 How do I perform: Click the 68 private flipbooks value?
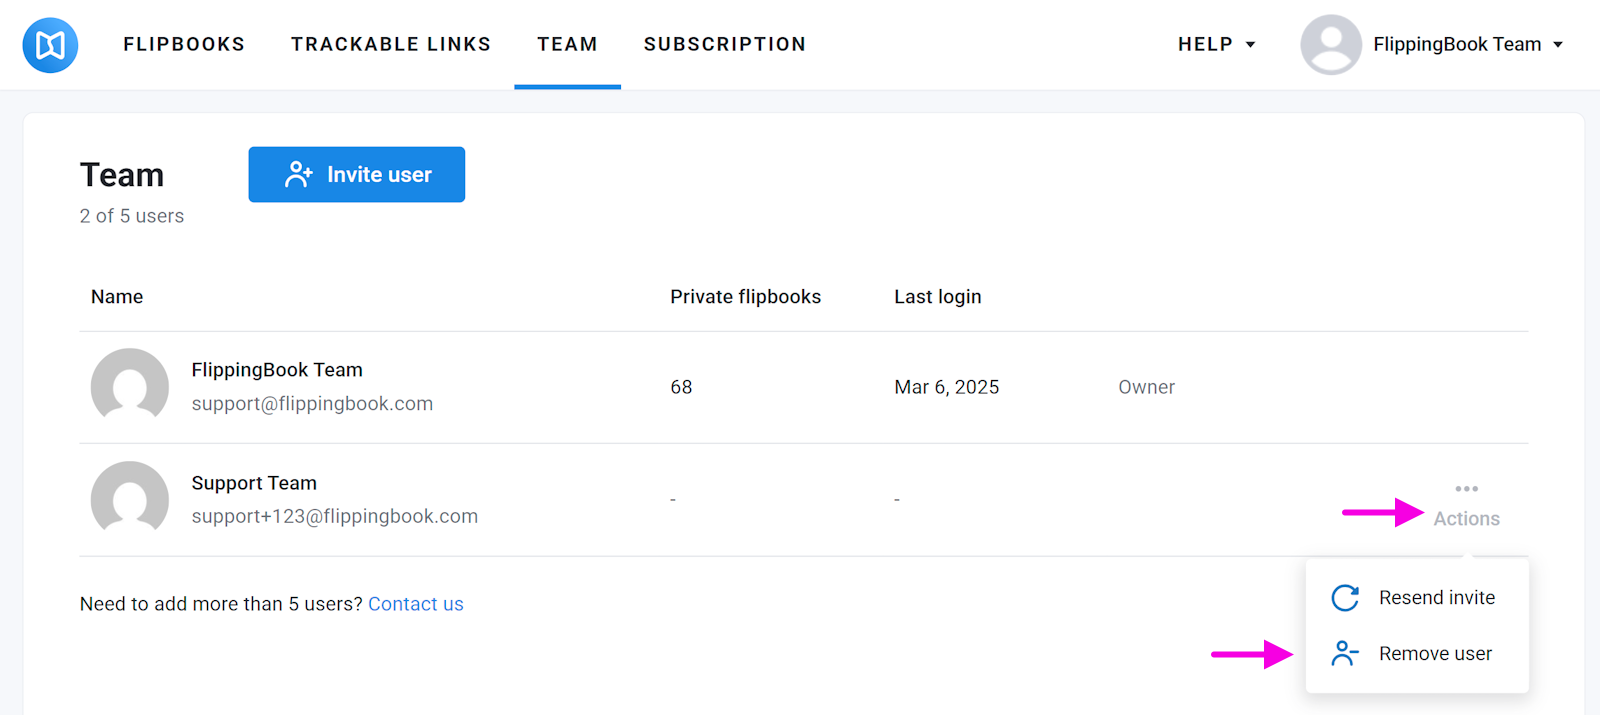(681, 387)
